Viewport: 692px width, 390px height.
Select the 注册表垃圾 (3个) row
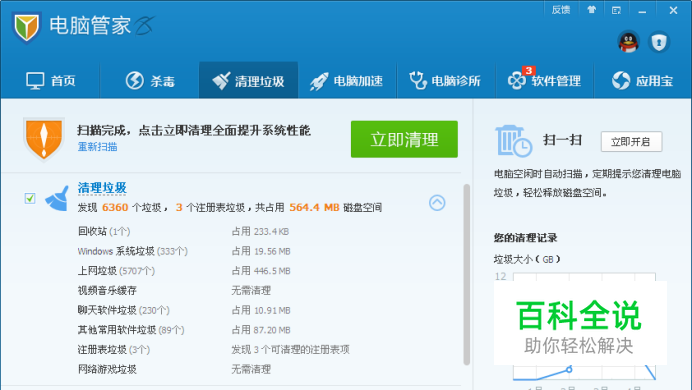coord(214,349)
